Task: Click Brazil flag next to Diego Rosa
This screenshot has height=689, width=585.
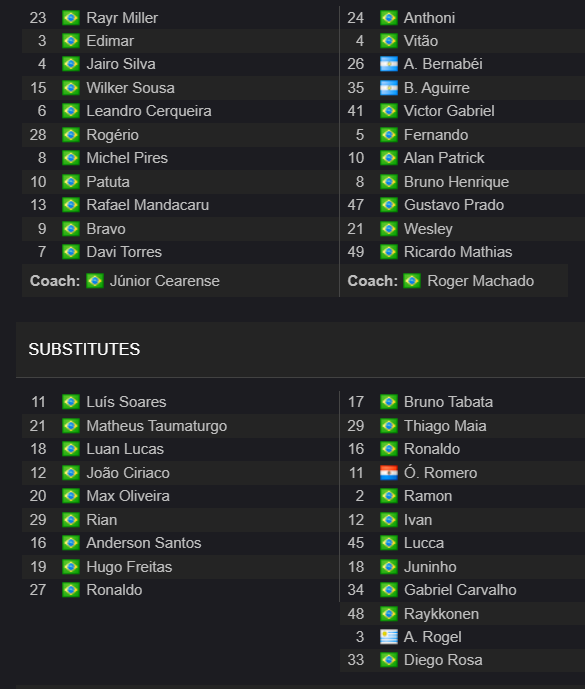Action: [389, 660]
